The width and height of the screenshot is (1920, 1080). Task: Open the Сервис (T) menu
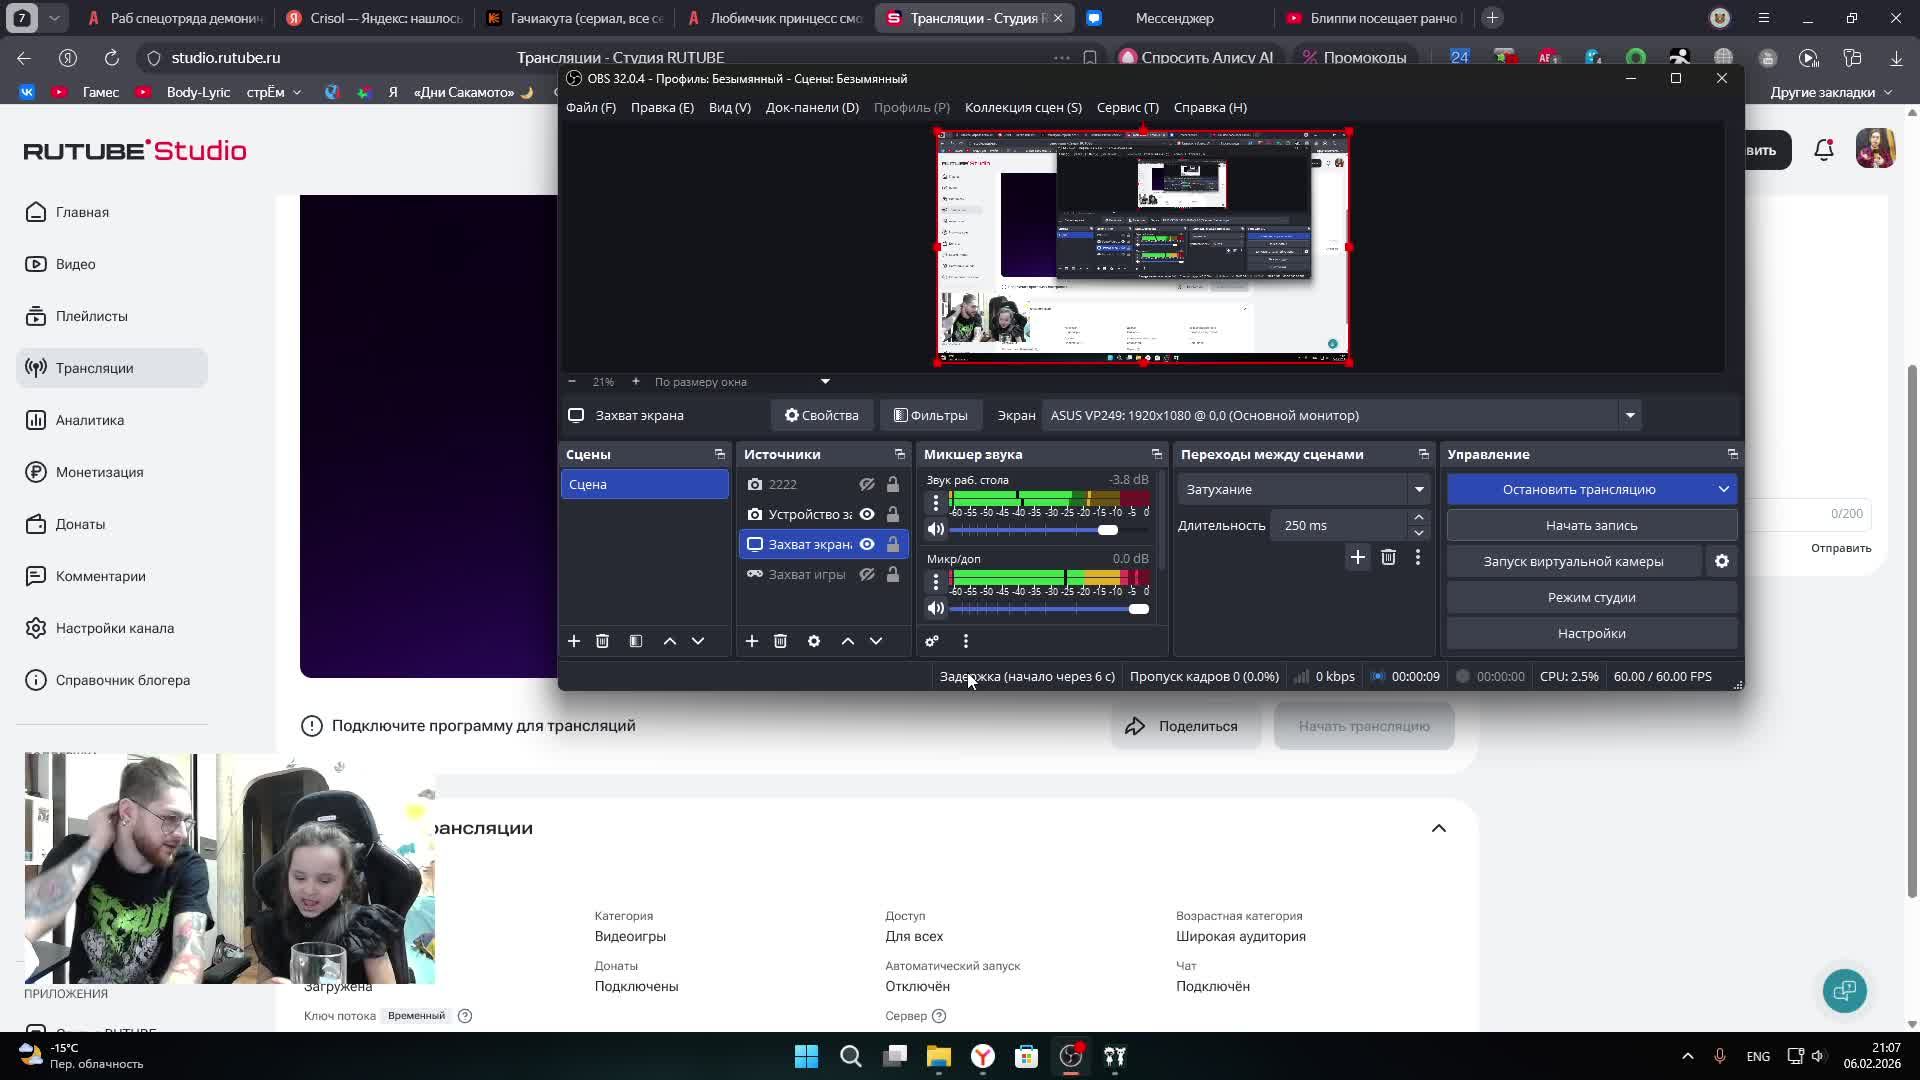coord(1127,107)
